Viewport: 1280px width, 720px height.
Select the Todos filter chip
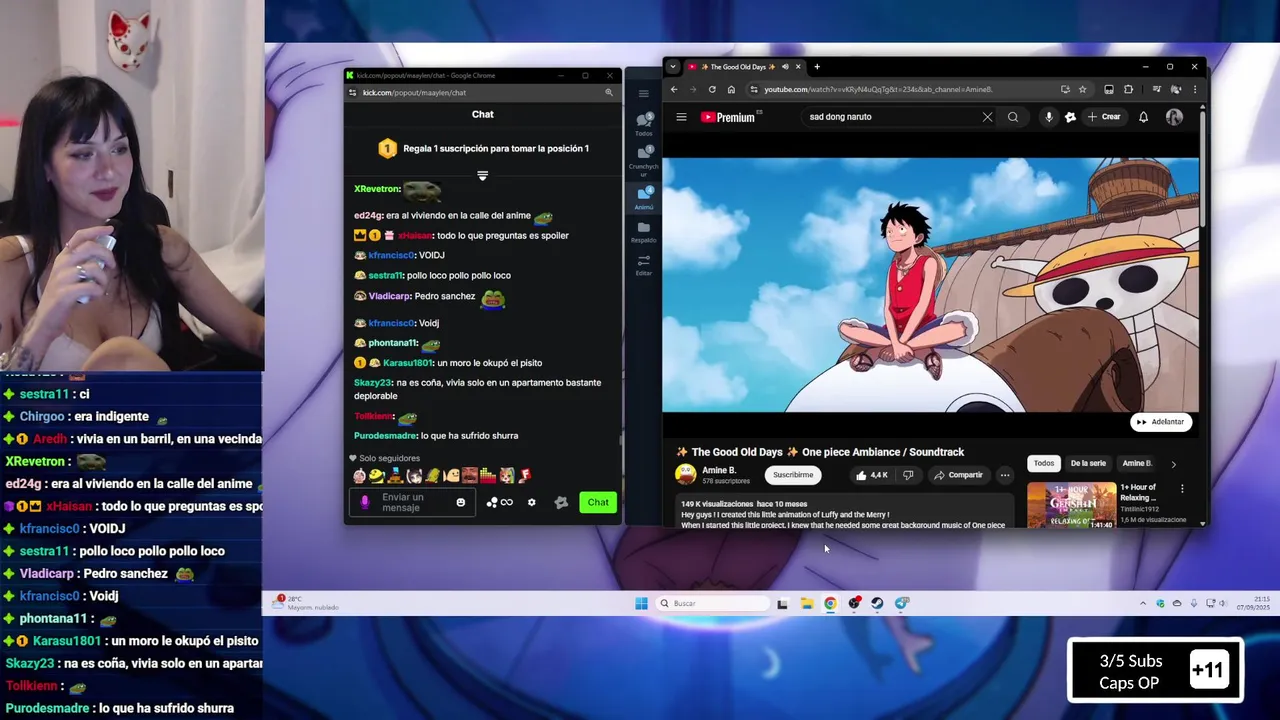[x=1044, y=463]
